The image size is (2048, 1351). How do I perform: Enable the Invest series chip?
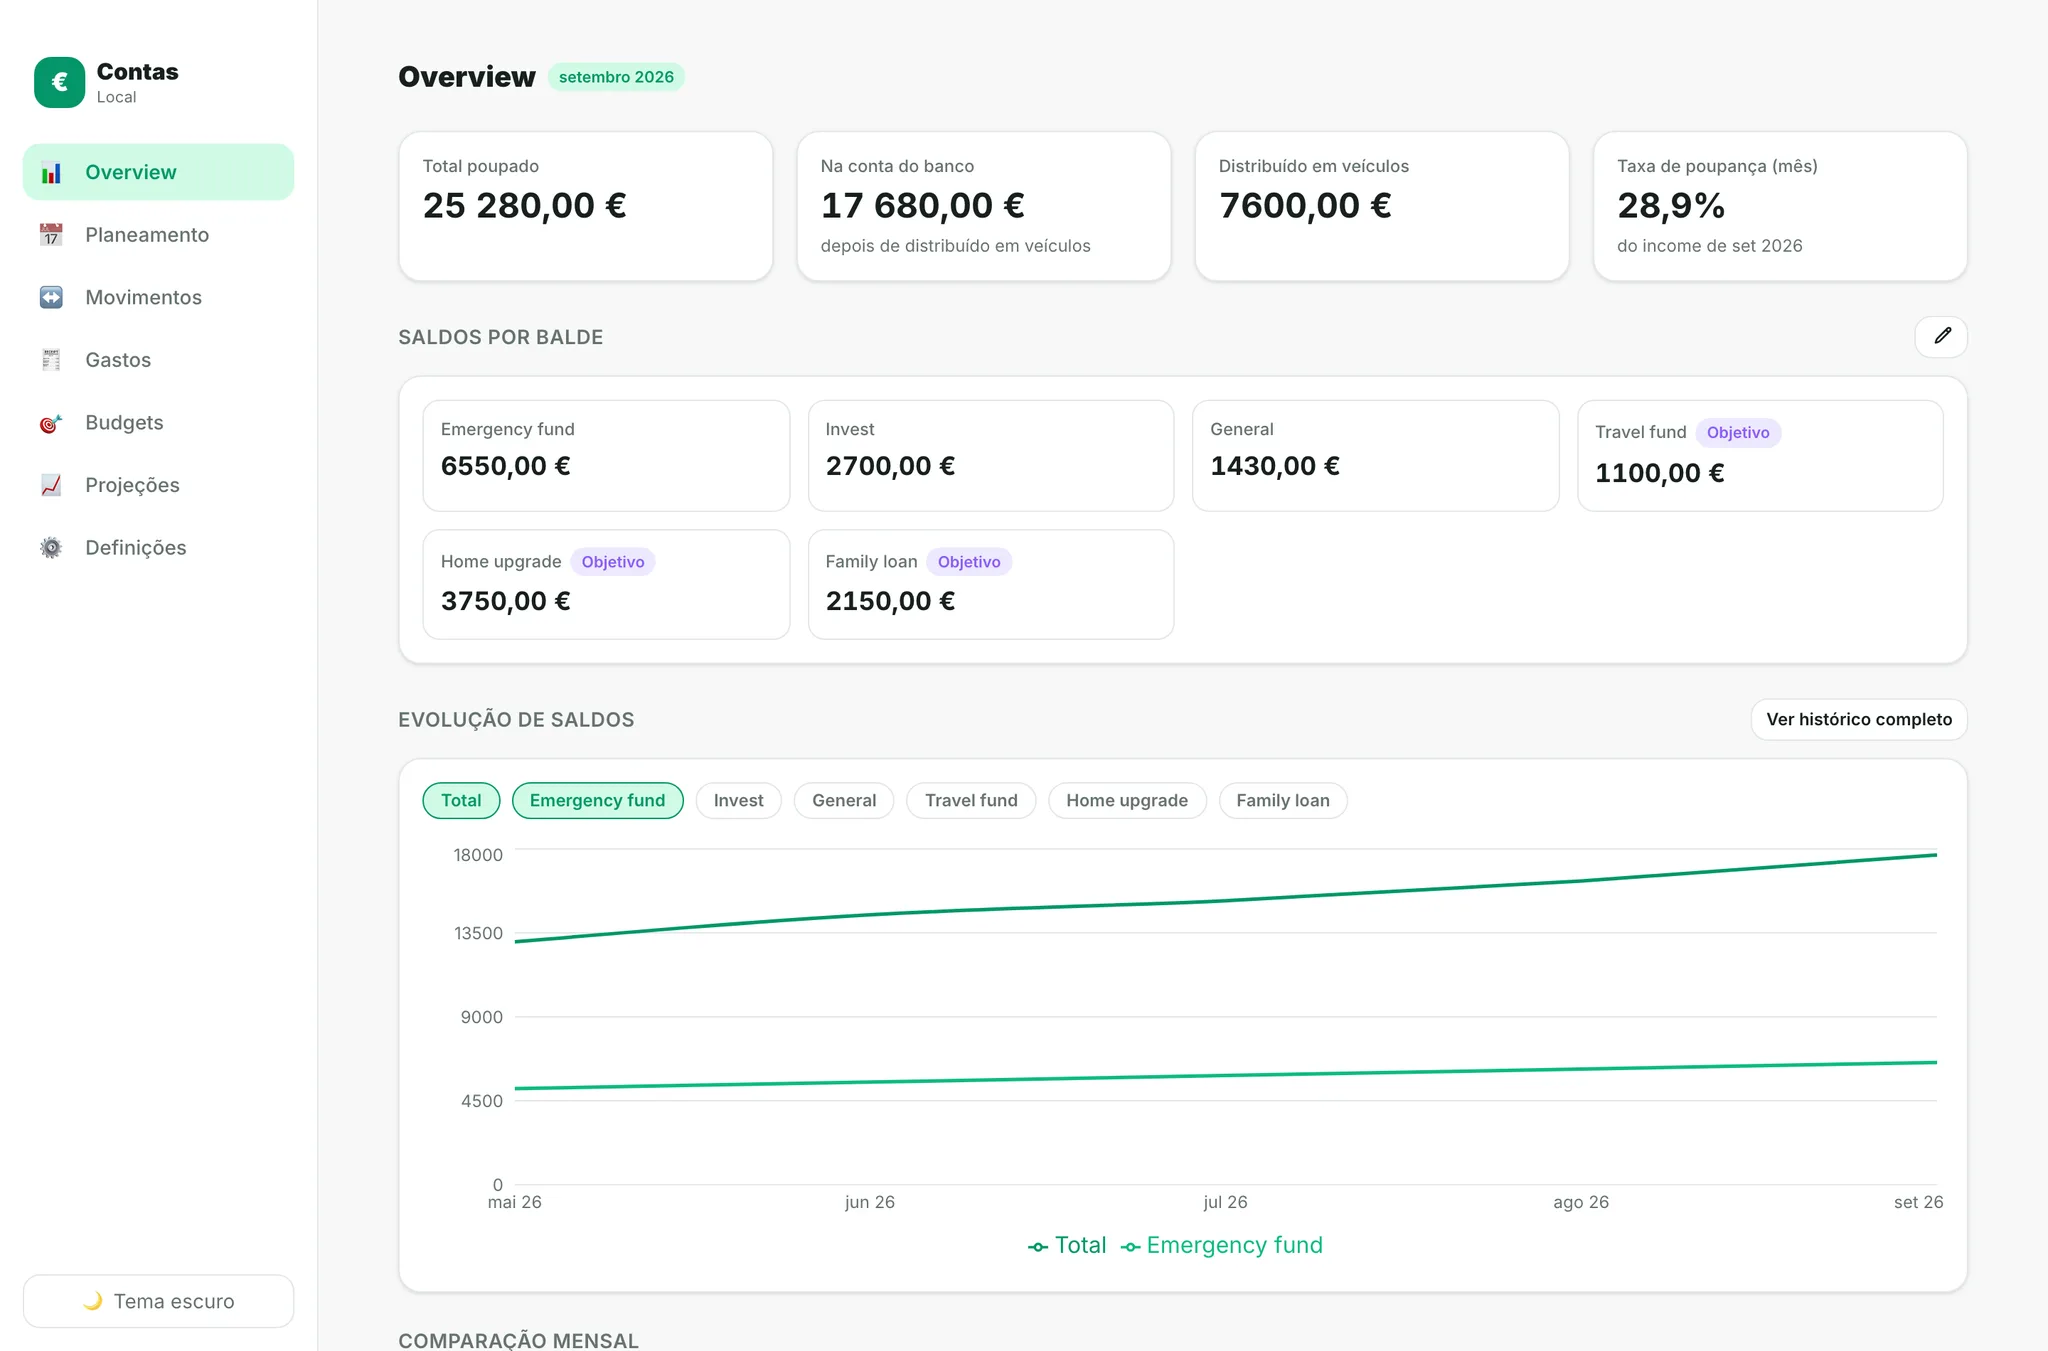(738, 800)
